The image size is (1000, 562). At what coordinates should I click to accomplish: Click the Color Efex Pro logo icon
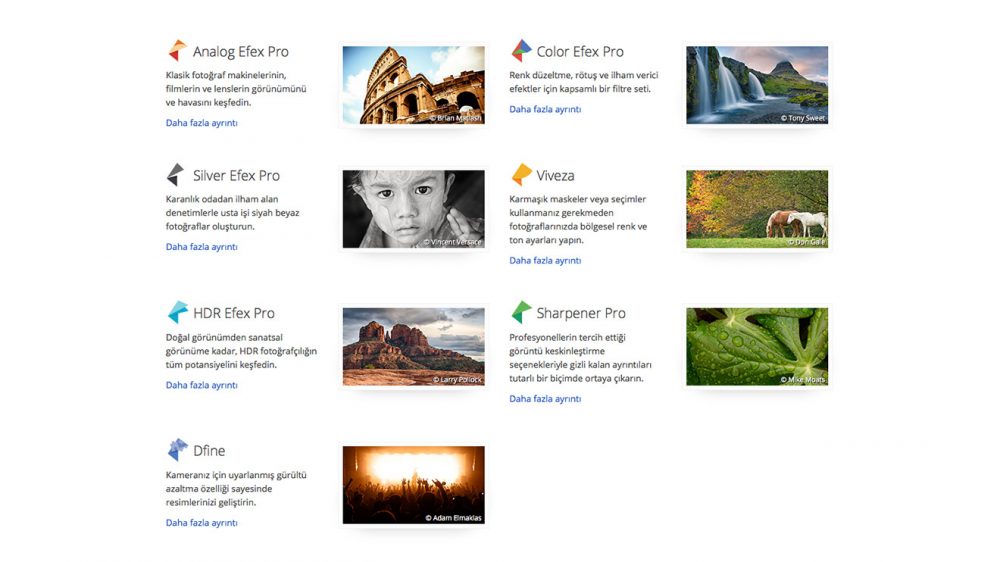(521, 51)
